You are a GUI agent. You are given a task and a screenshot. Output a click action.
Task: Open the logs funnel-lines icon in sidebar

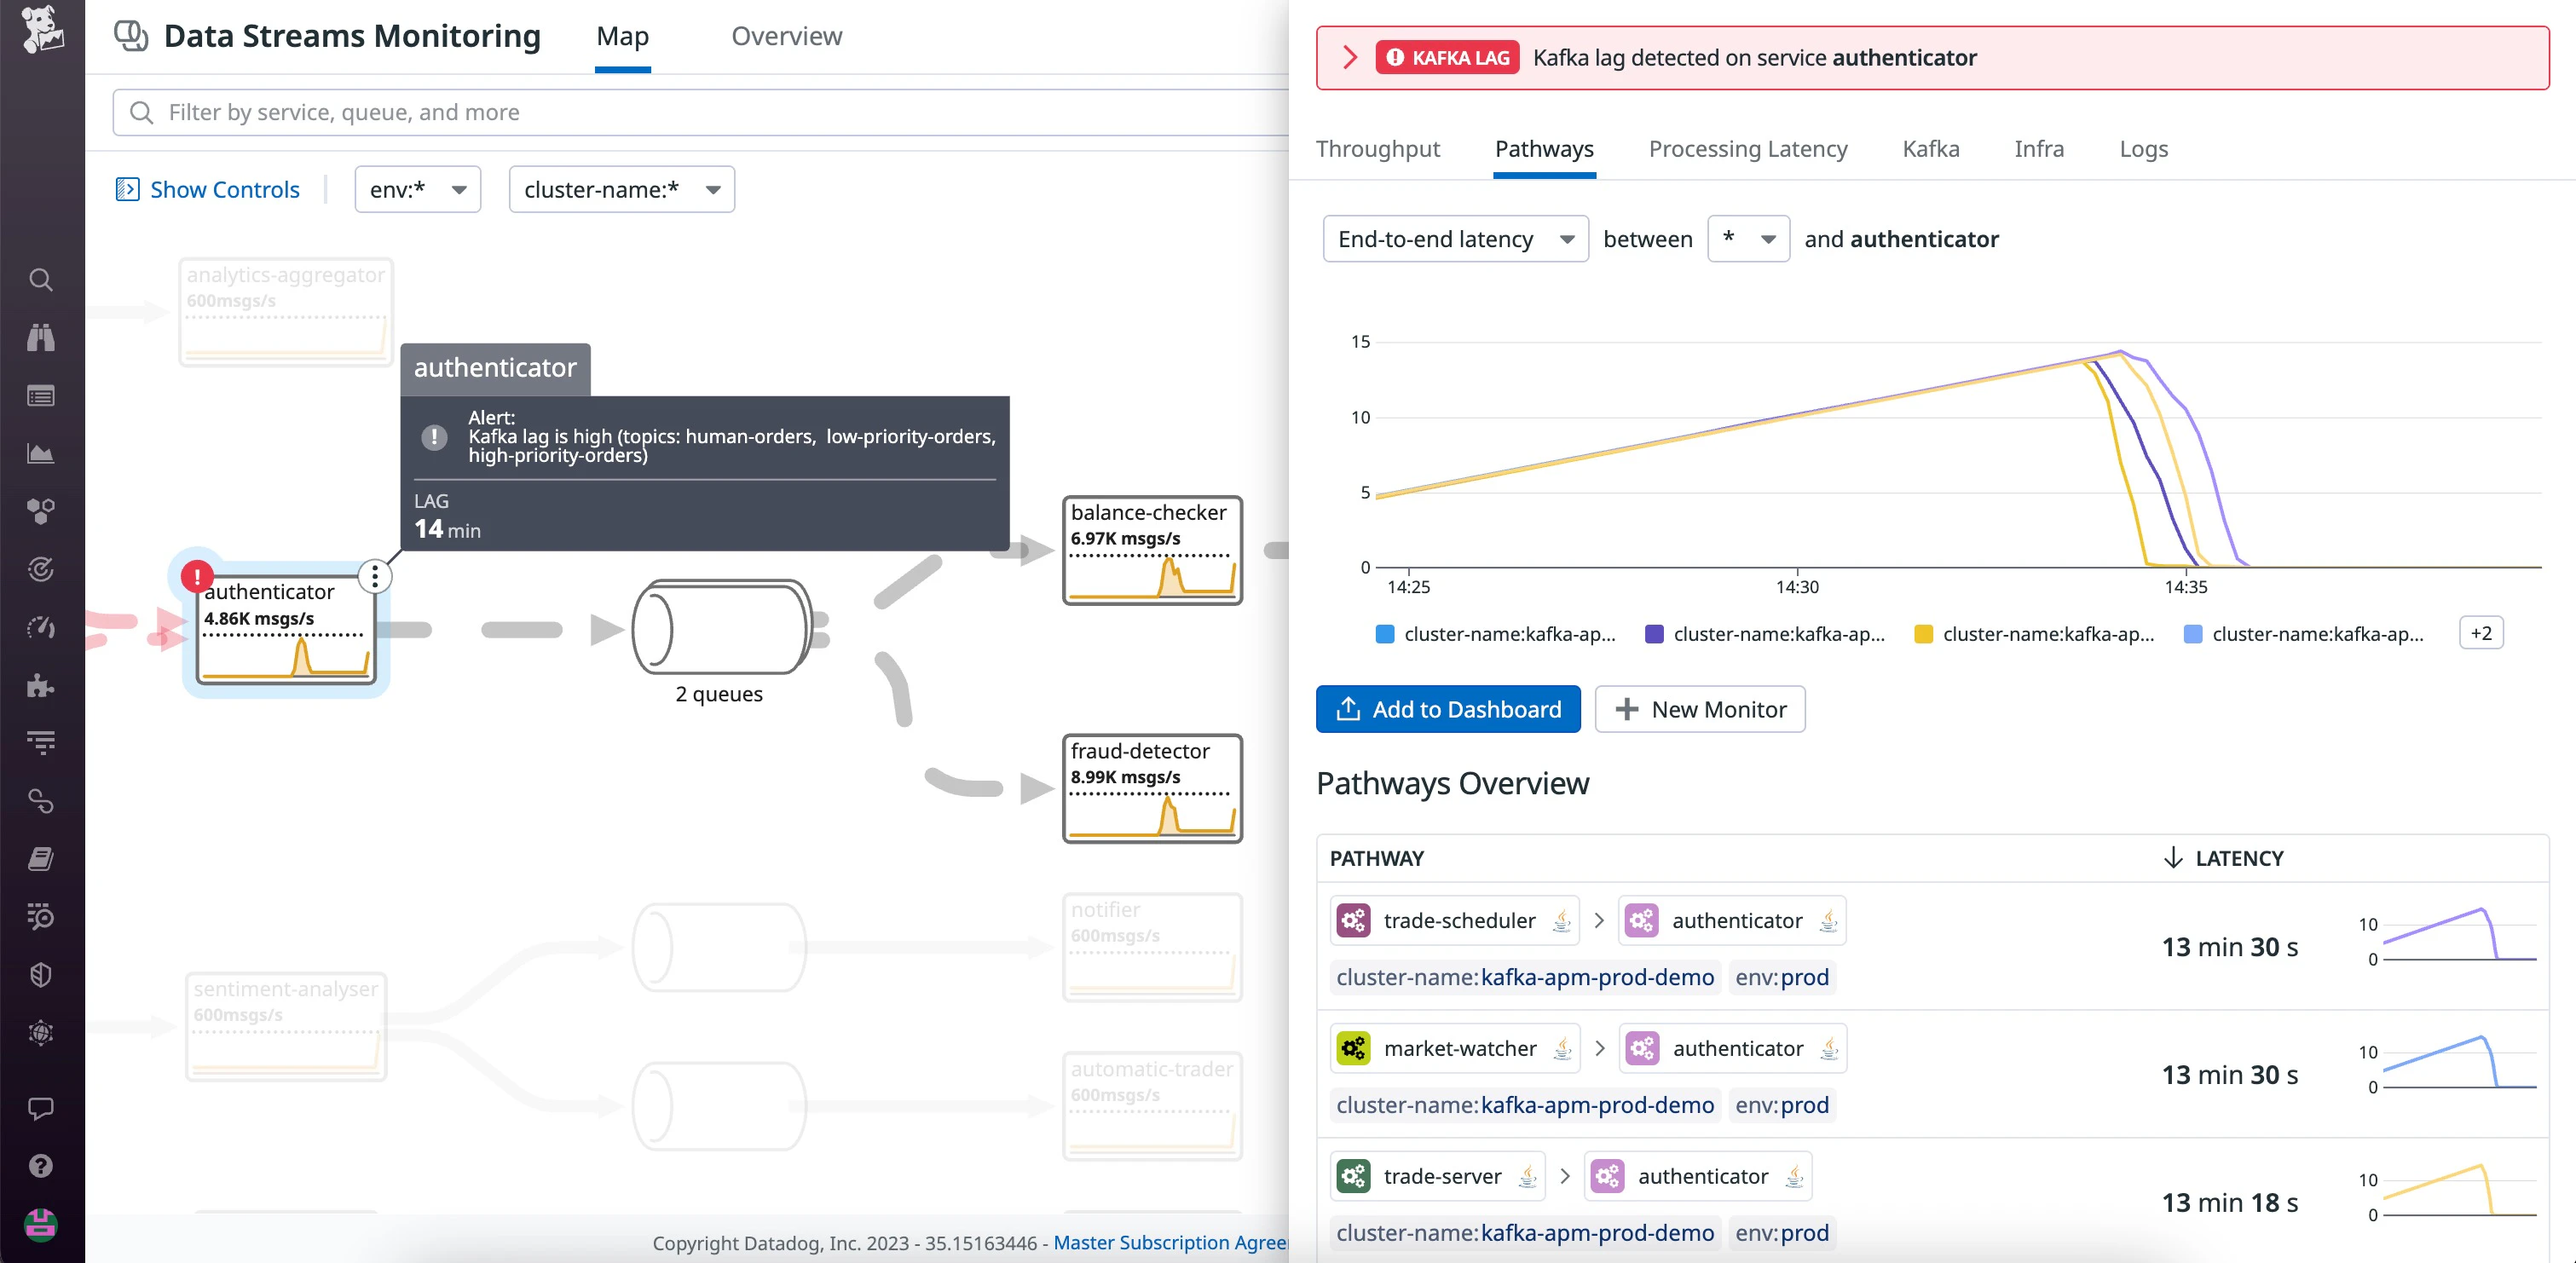click(x=41, y=743)
